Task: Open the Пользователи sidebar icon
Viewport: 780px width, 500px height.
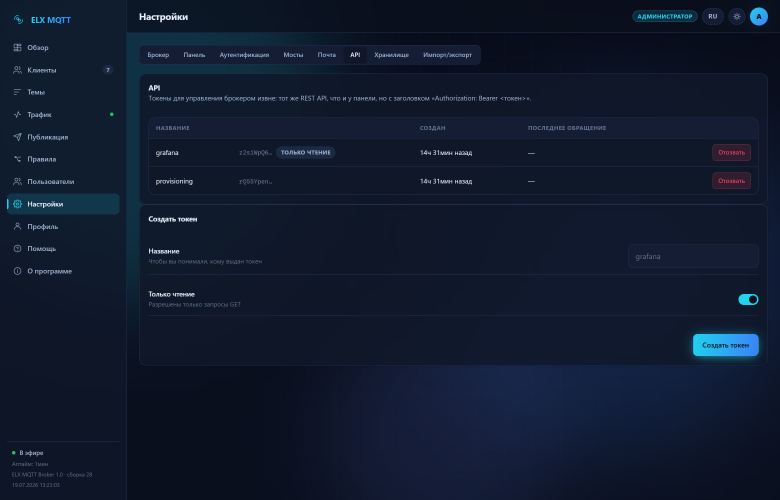Action: pyautogui.click(x=17, y=182)
